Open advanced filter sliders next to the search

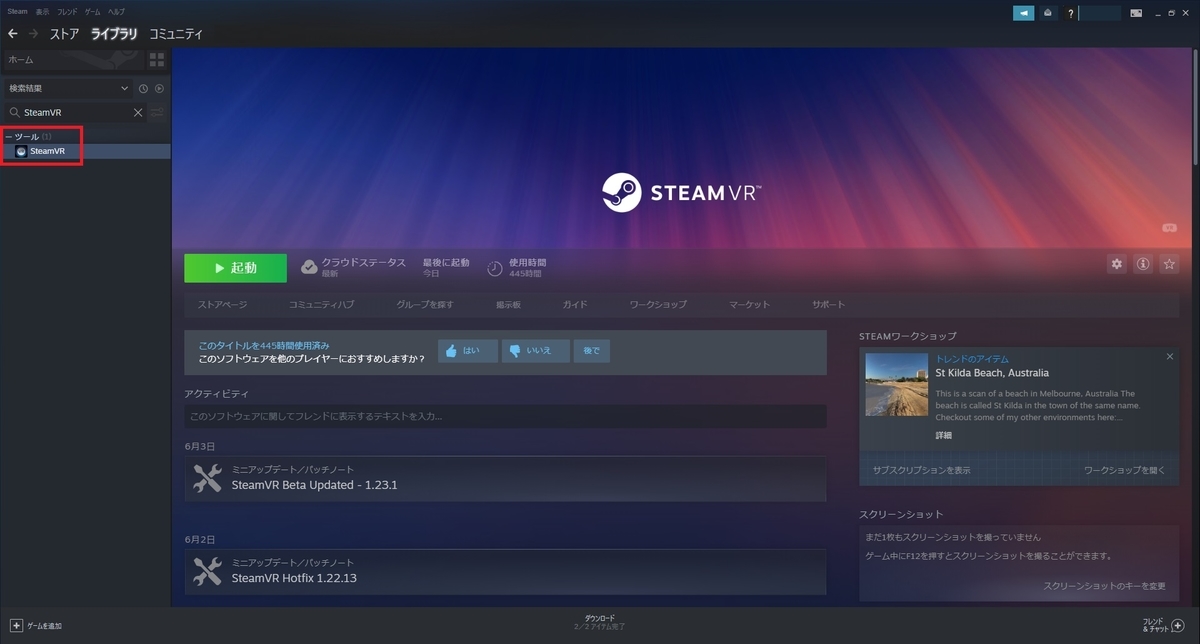click(x=157, y=112)
